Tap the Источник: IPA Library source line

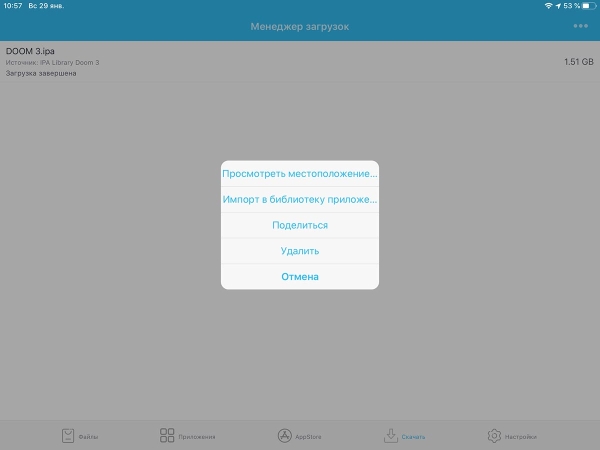[x=52, y=62]
